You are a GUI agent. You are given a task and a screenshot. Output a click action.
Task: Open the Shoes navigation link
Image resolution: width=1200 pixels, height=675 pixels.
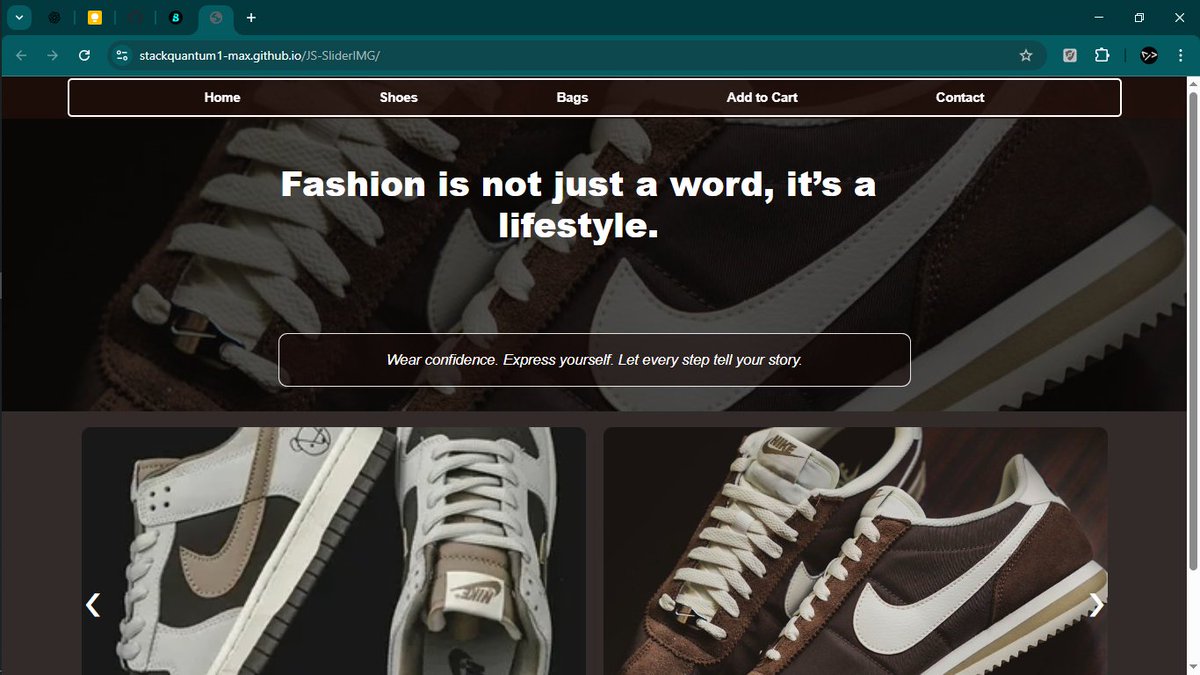pos(399,97)
